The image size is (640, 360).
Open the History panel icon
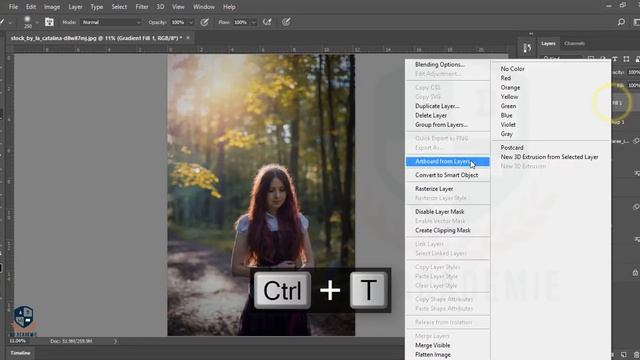click(x=527, y=48)
